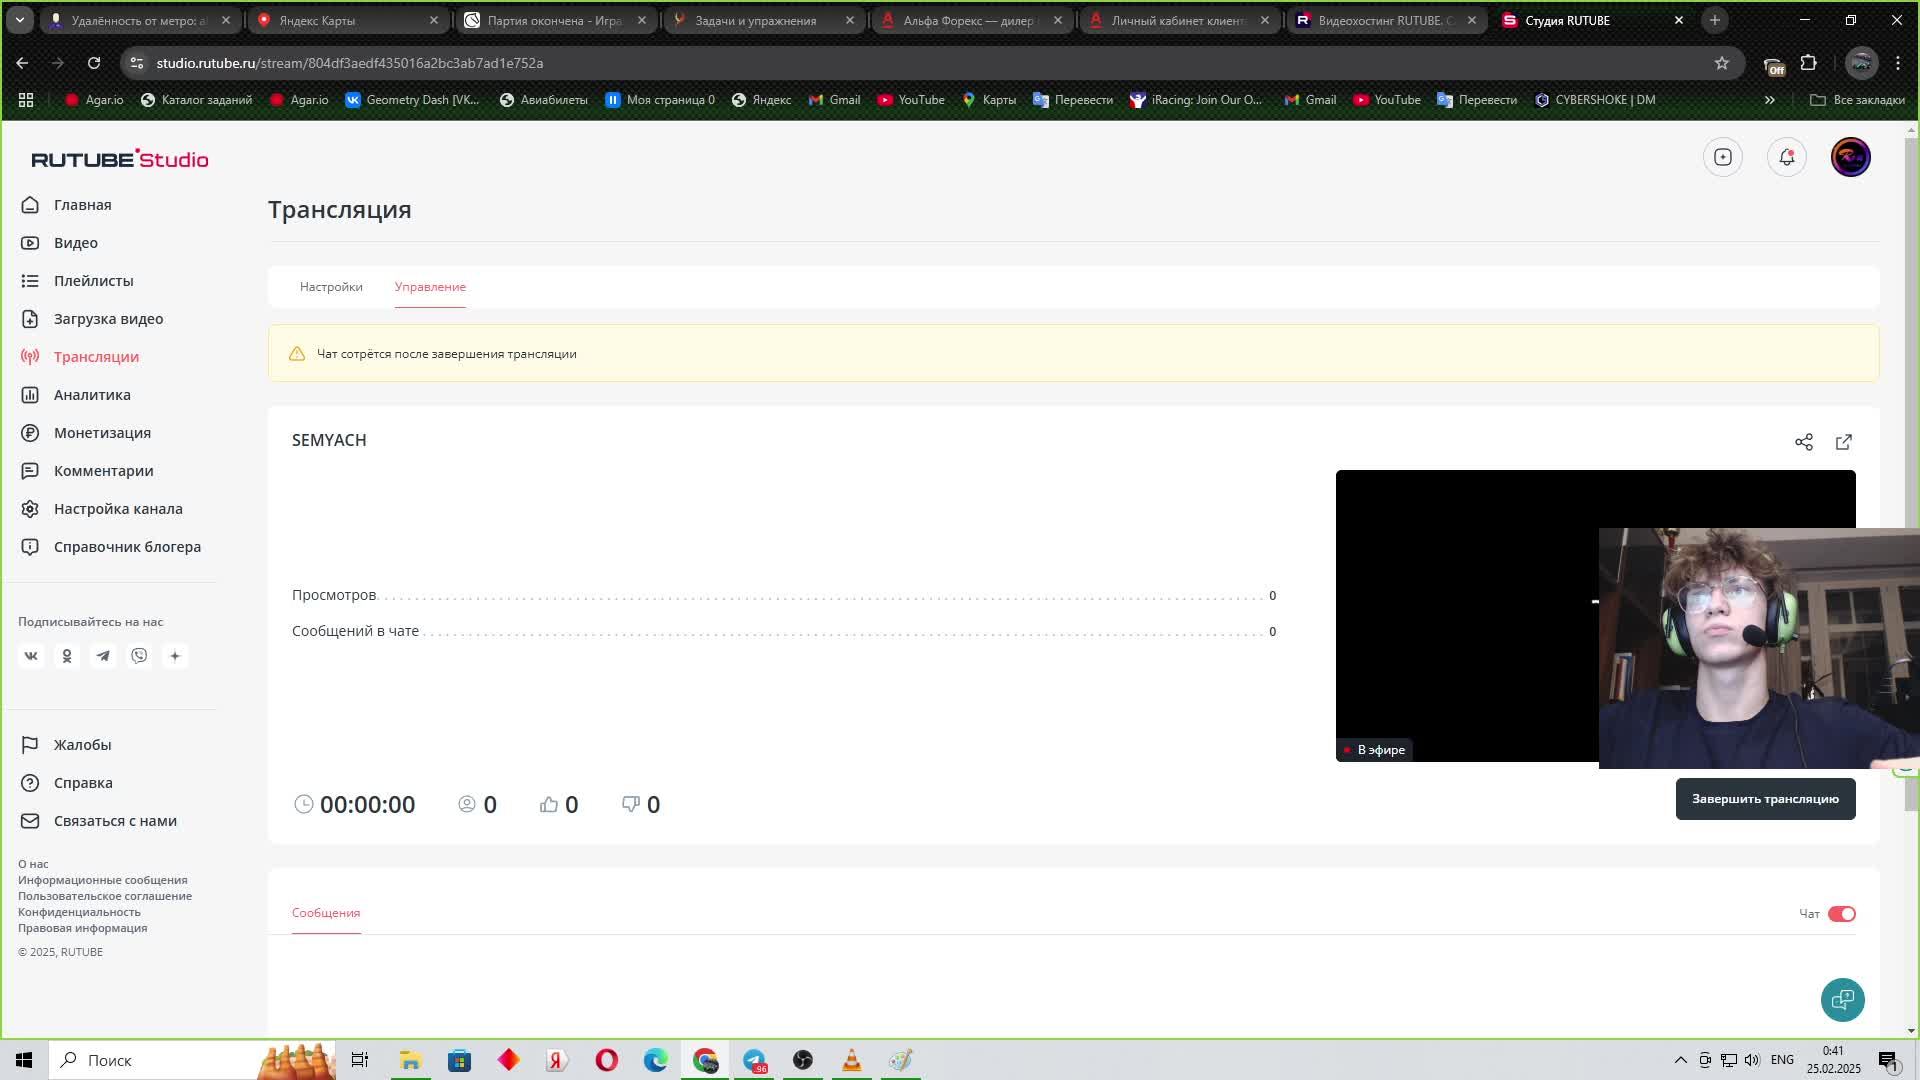
Task: Go to Плейлисты in the sidebar
Action: pyautogui.click(x=78, y=281)
